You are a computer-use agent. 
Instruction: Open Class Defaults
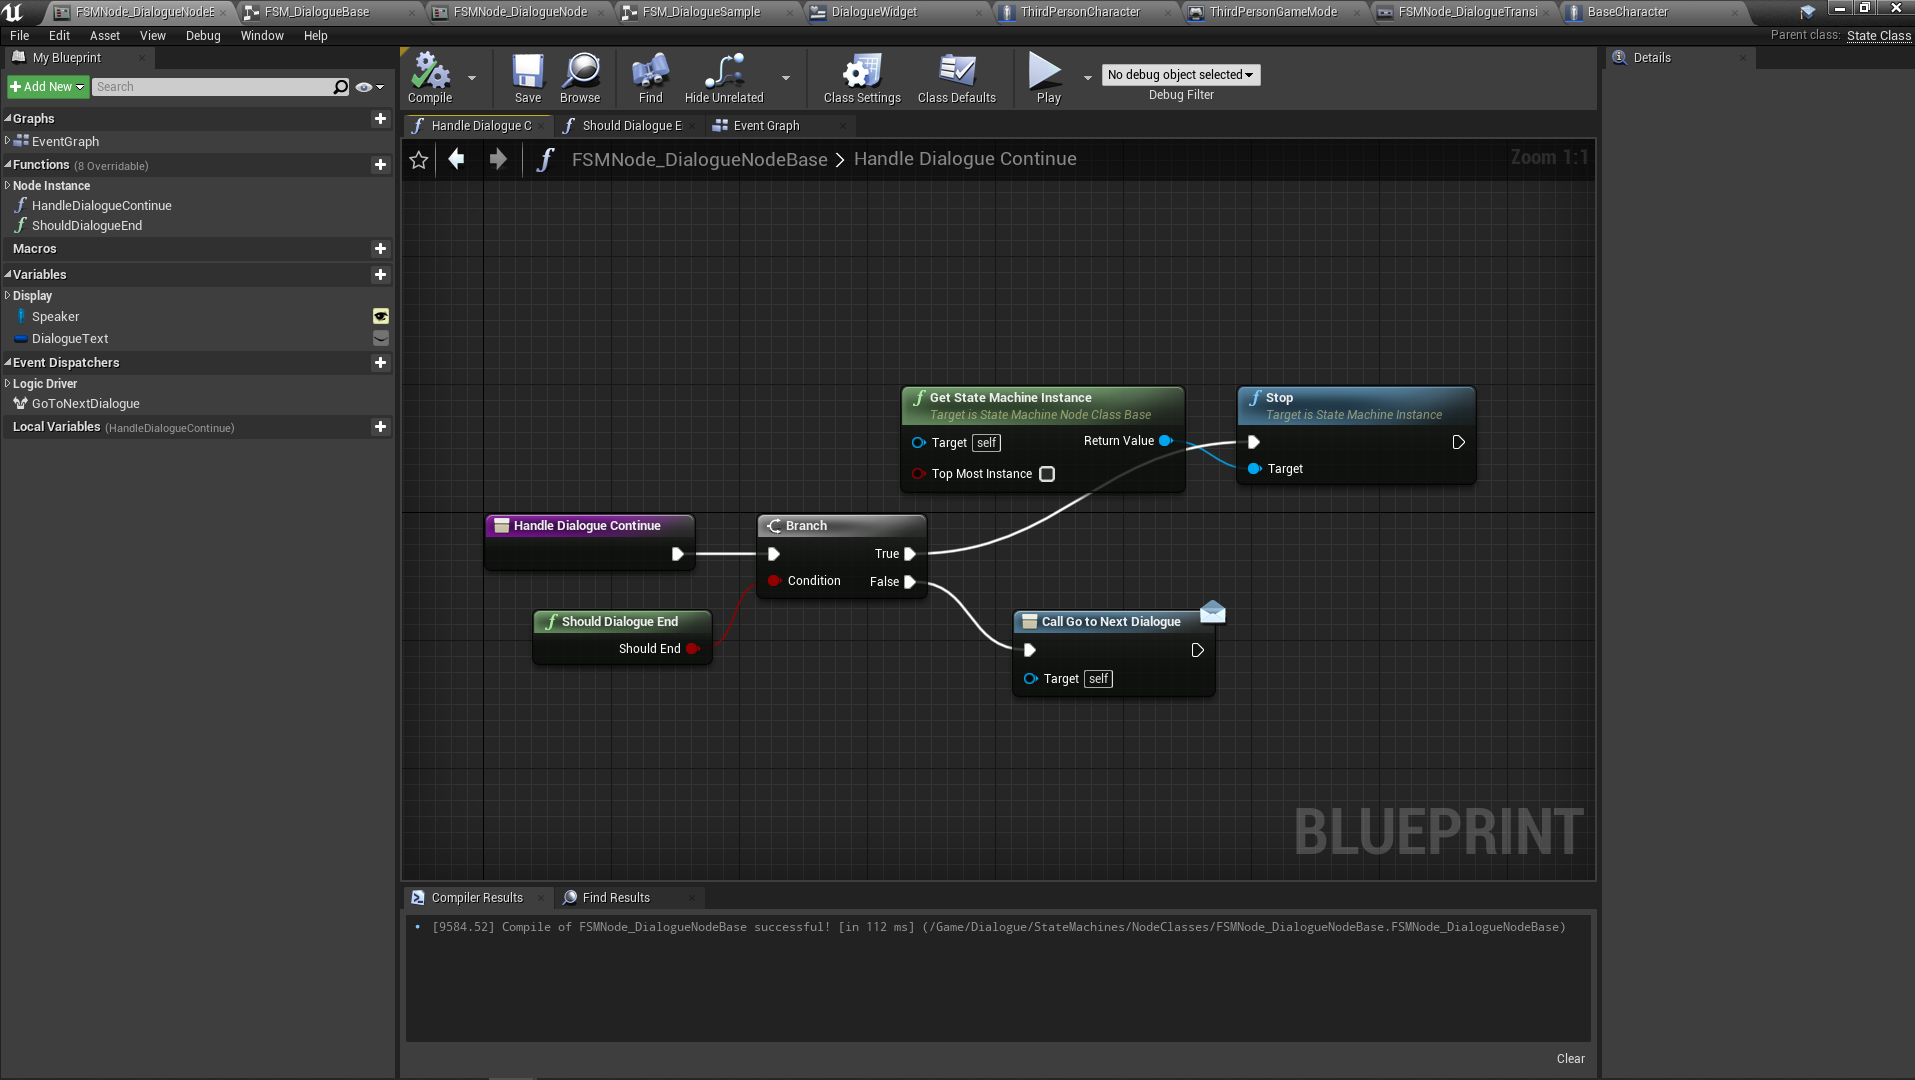coord(956,77)
